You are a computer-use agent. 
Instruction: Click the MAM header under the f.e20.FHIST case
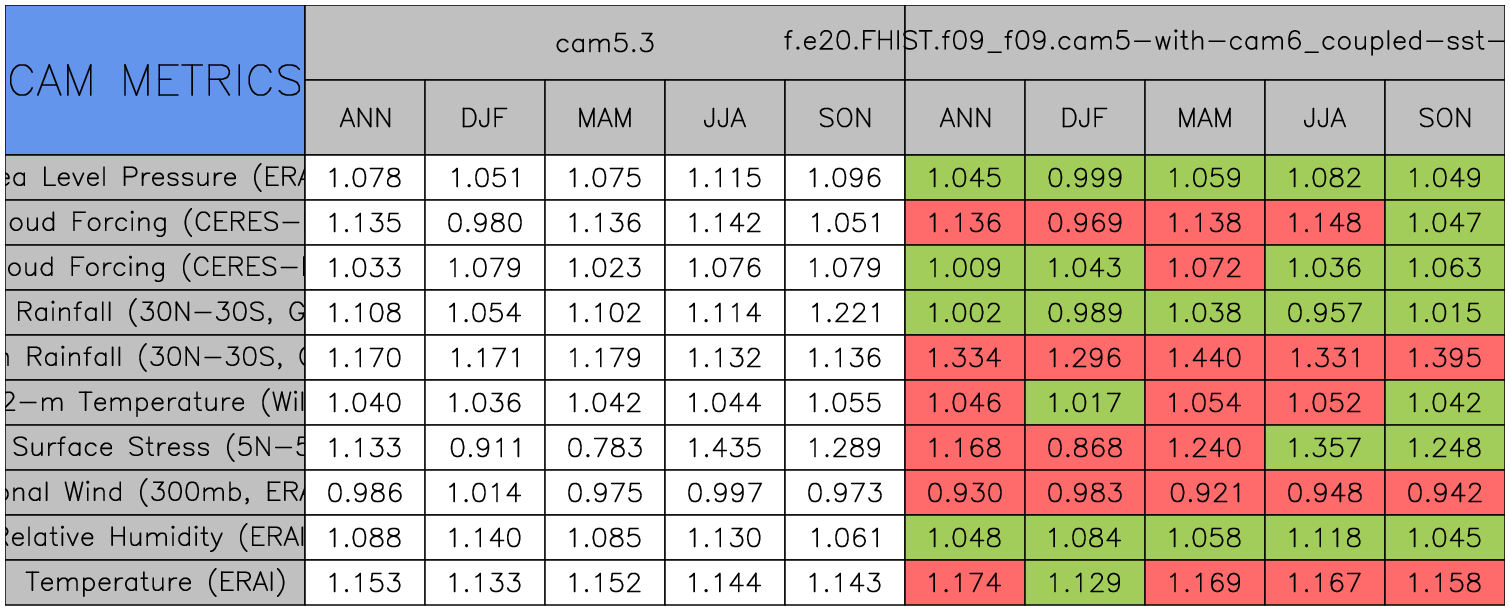[x=1205, y=118]
